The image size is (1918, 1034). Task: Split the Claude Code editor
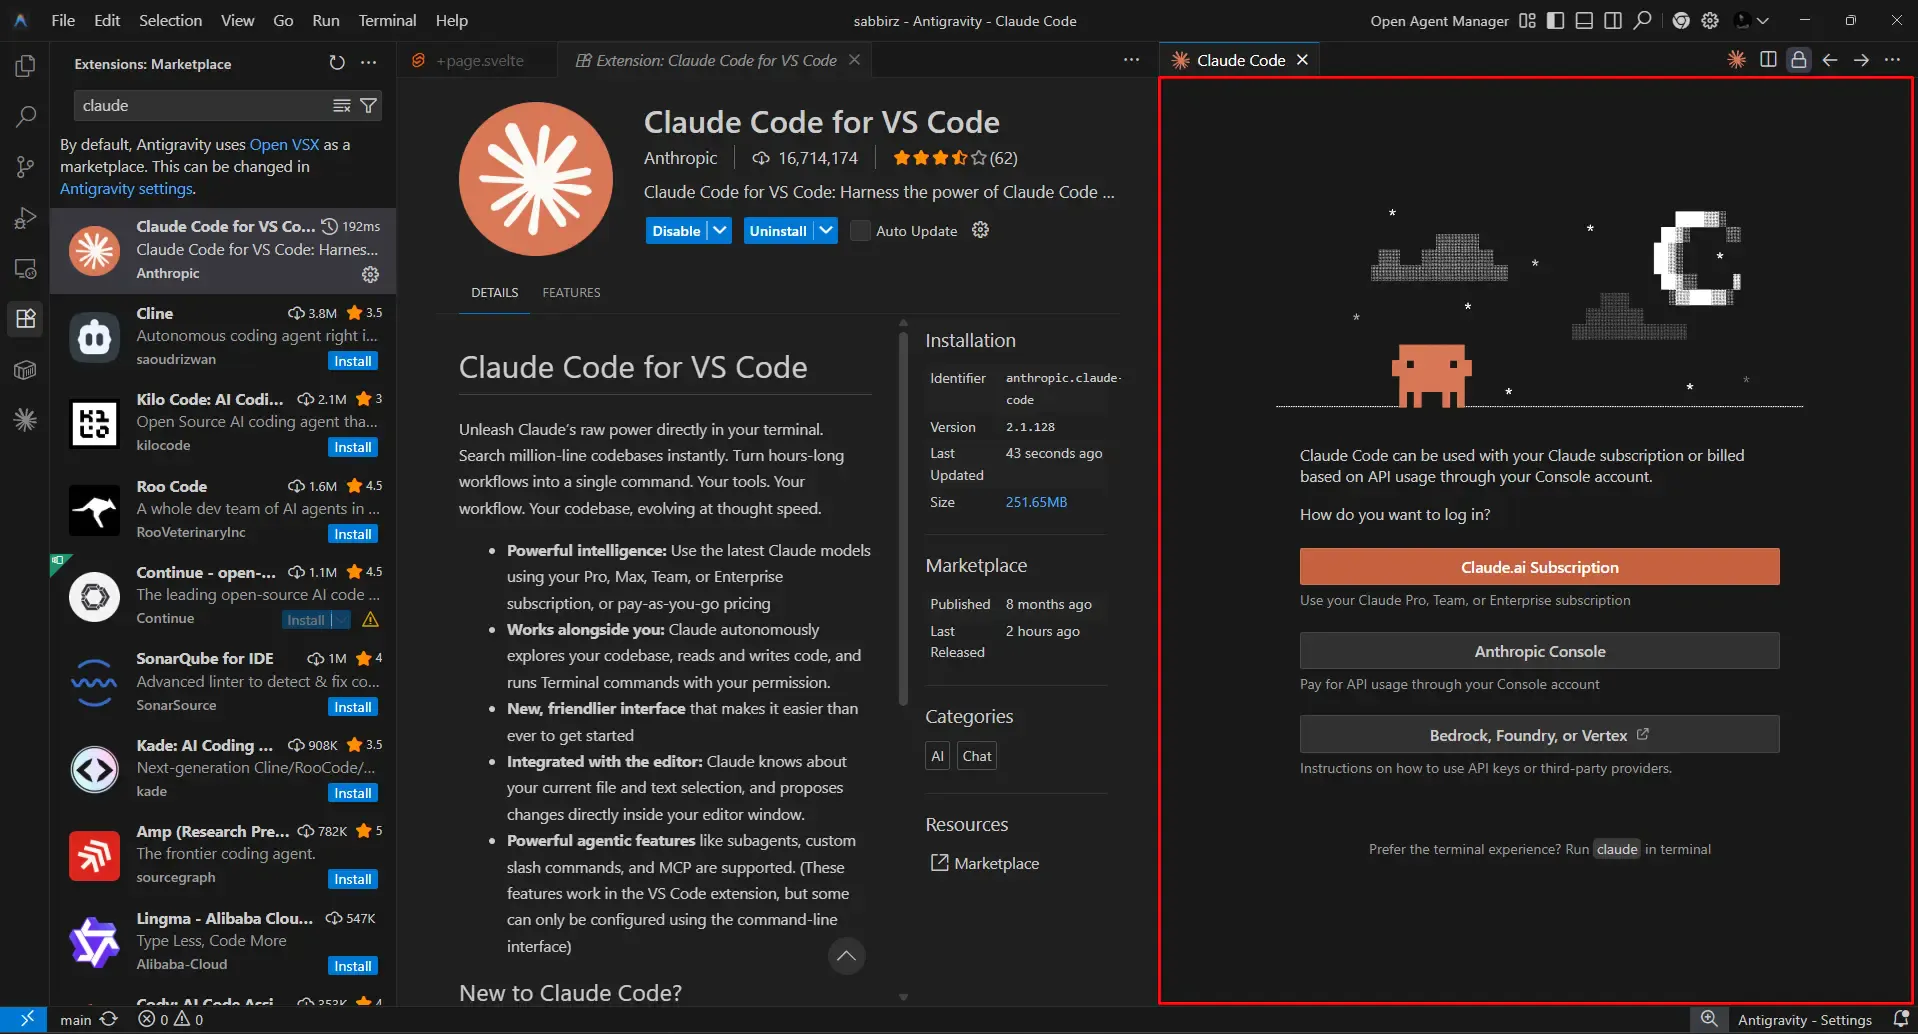point(1768,60)
